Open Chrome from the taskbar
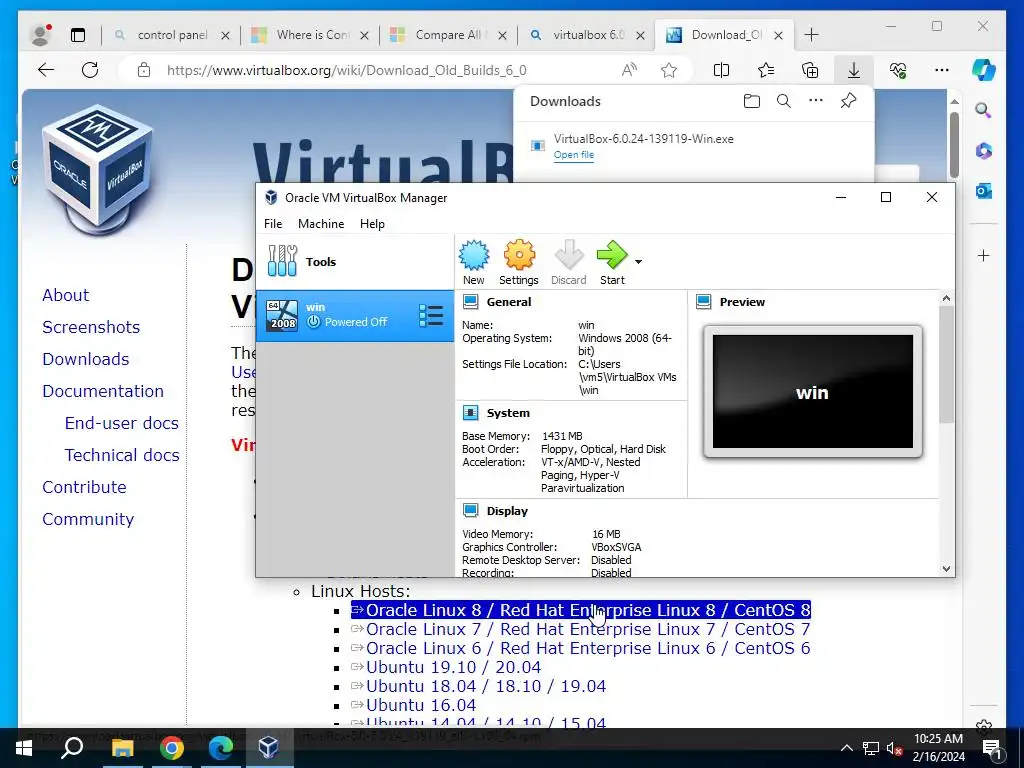The width and height of the screenshot is (1024, 768). pyautogui.click(x=171, y=748)
